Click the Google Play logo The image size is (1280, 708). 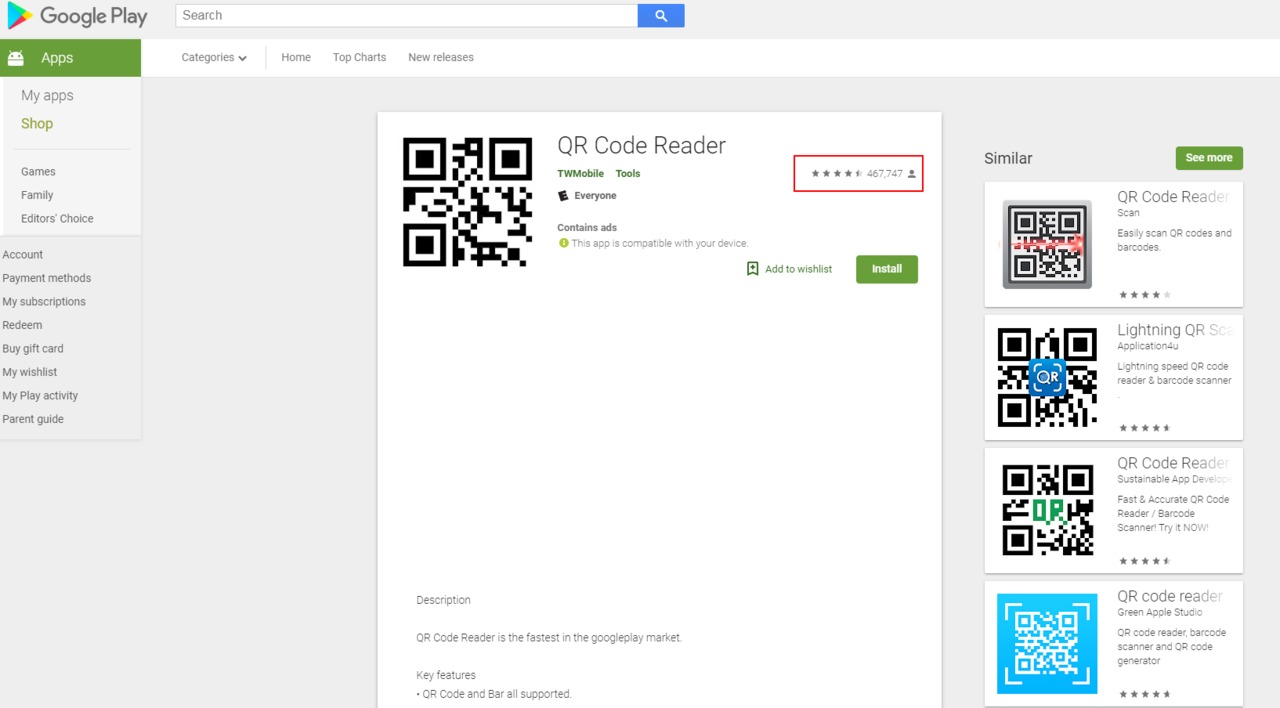pos(77,16)
